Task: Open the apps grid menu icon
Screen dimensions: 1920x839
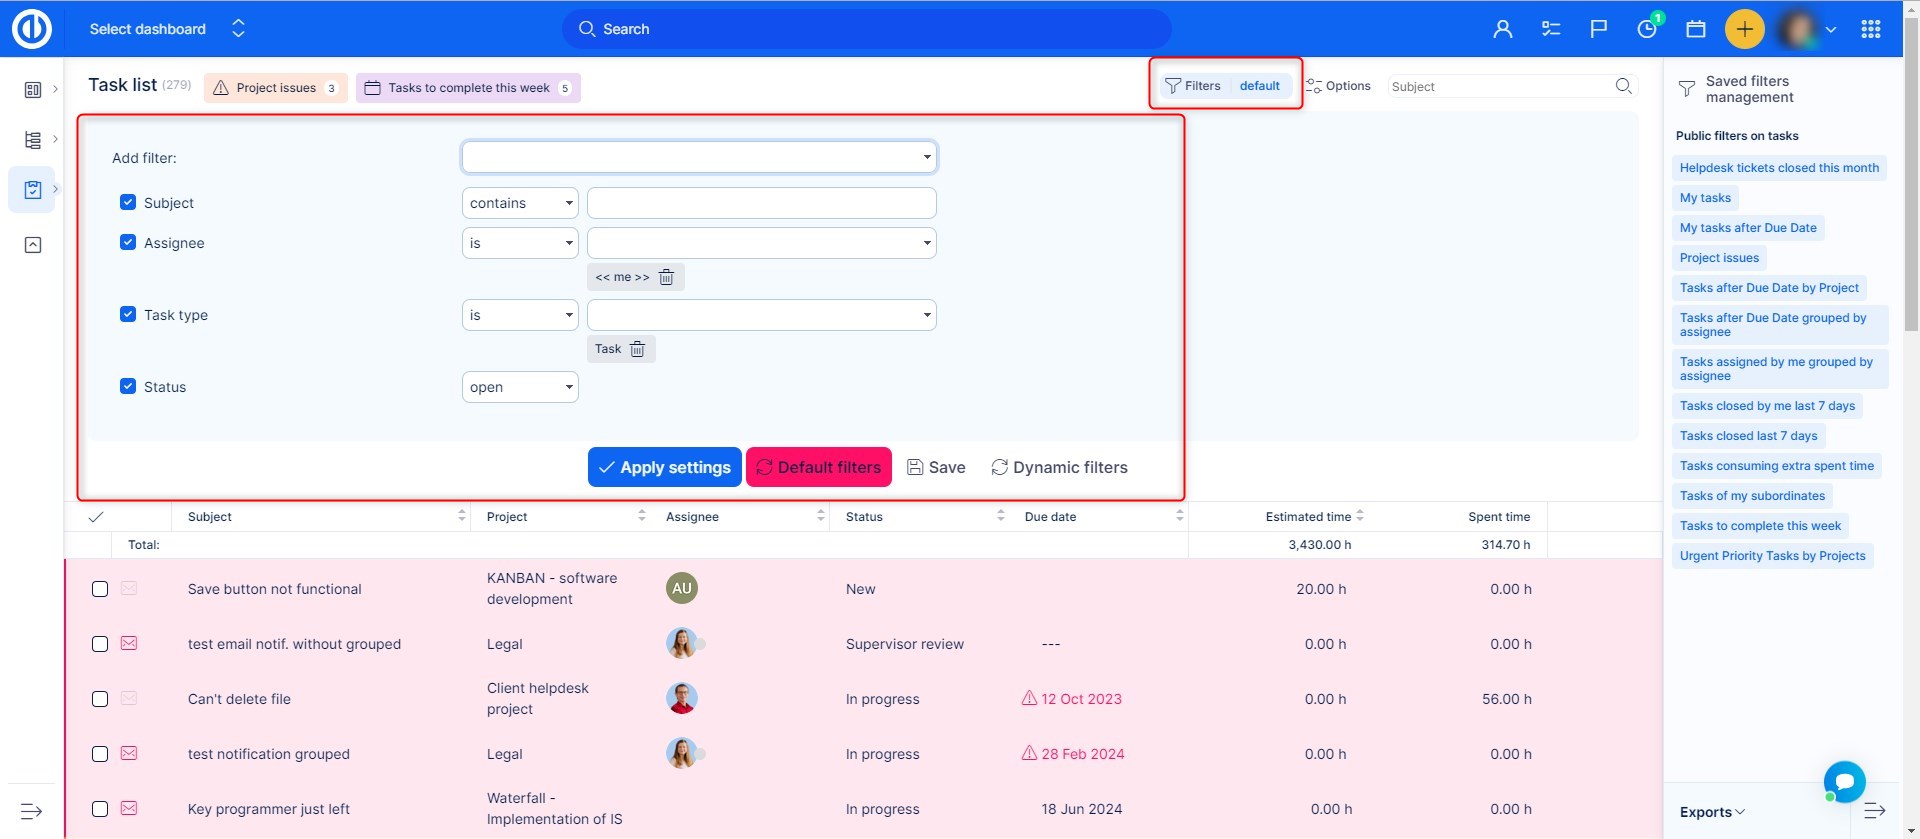Action: coord(1870,29)
